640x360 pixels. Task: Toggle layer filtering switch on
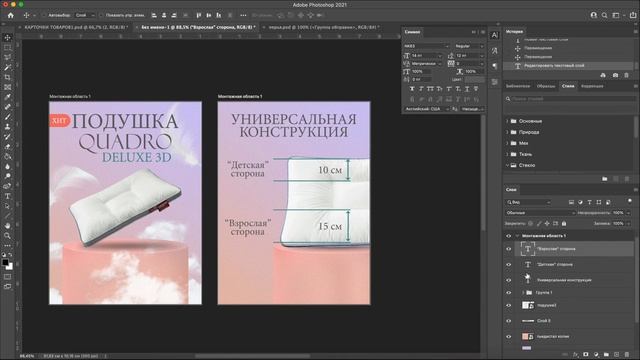point(630,201)
